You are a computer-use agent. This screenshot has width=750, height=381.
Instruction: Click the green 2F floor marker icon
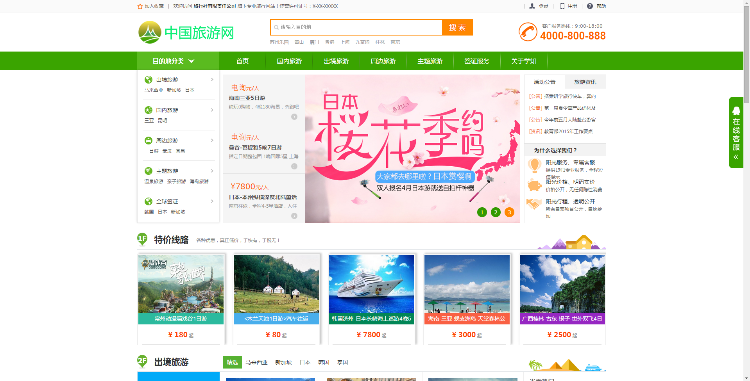[x=142, y=361]
